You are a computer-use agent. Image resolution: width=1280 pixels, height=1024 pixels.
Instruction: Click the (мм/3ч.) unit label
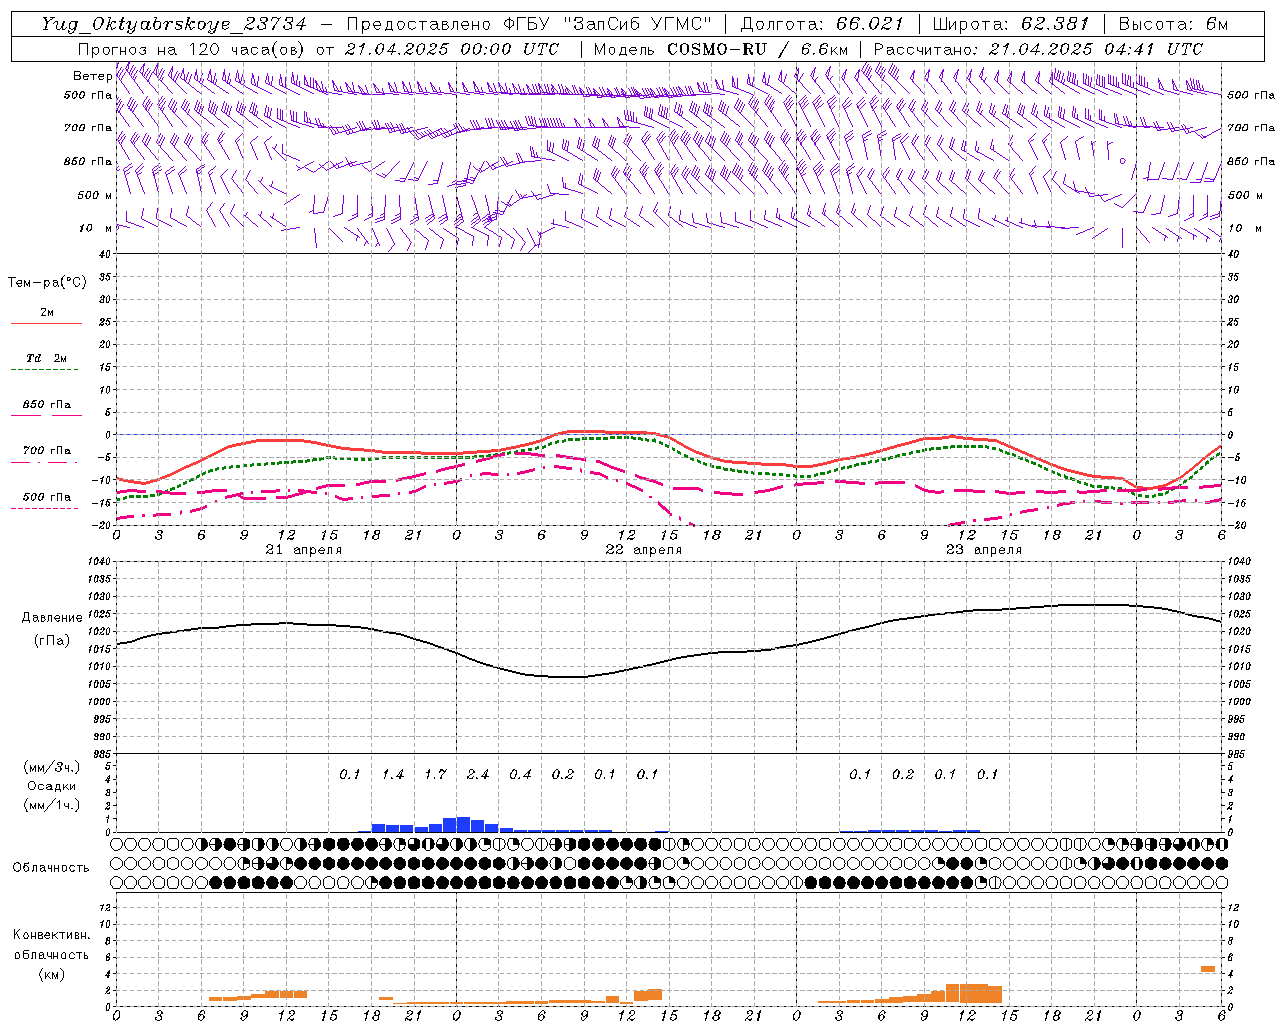point(51,767)
